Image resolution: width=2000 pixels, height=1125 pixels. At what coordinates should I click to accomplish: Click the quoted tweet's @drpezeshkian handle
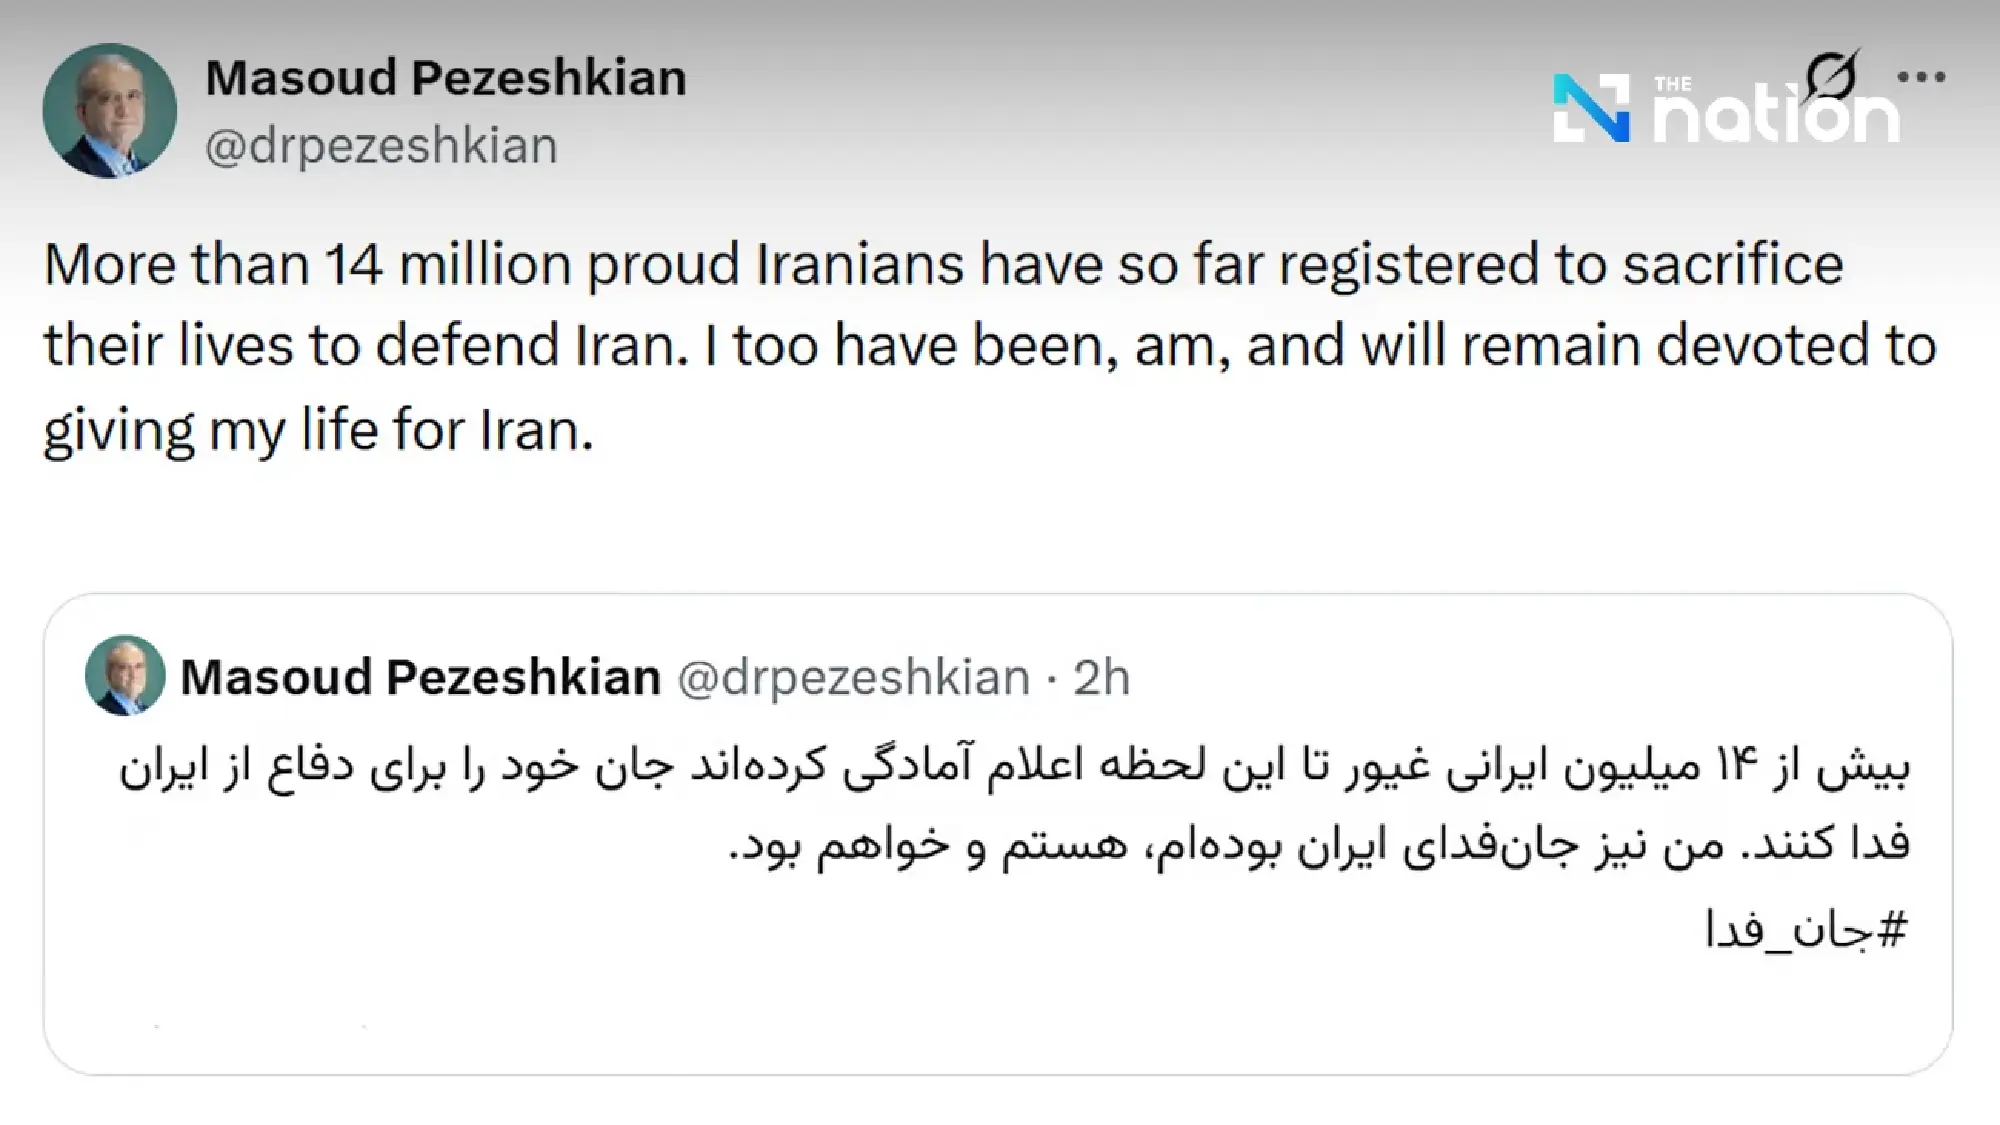tap(853, 677)
